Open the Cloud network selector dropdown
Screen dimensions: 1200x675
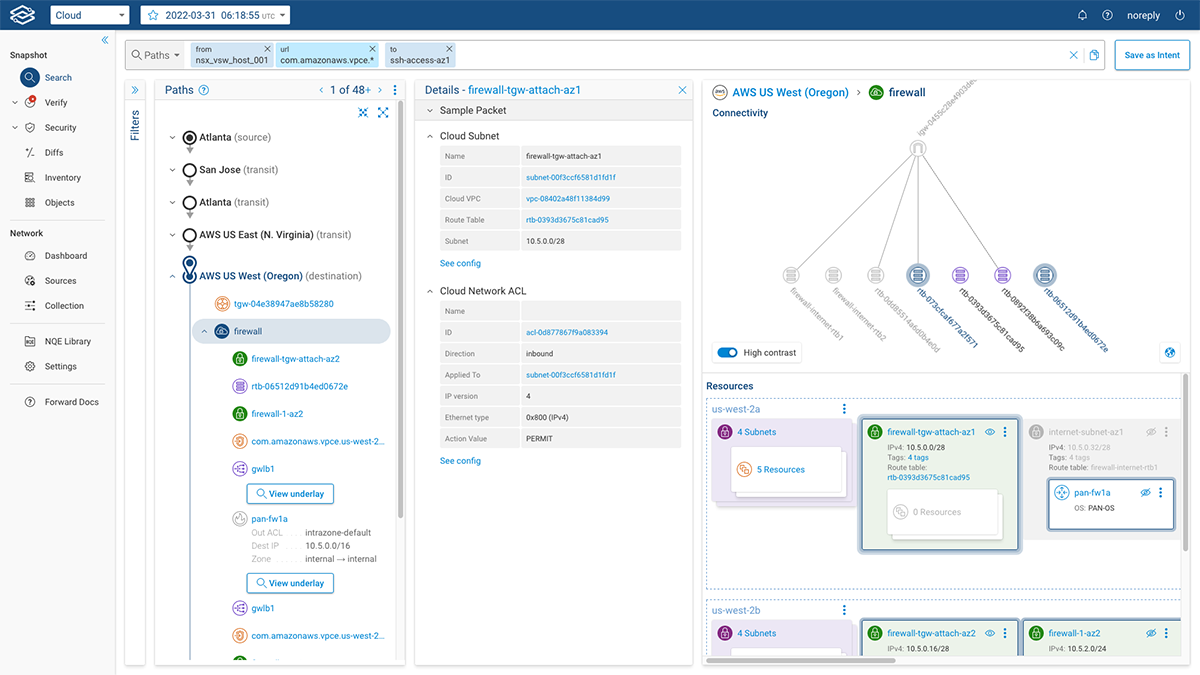88,15
